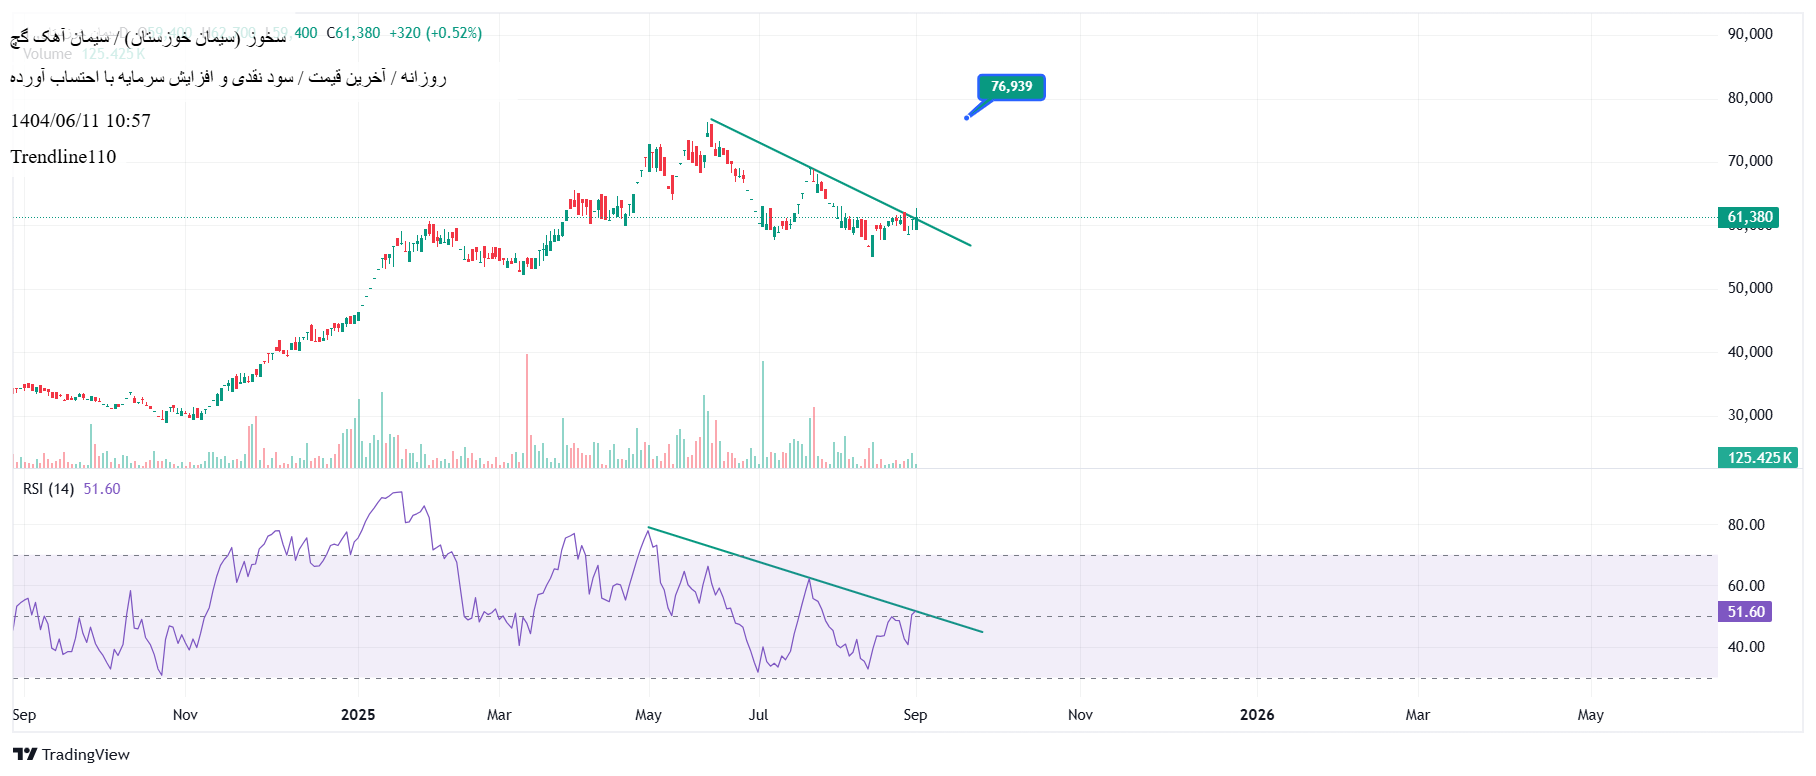Viewport: 1816px width, 776px height.
Task: Select the descending trendline on the price chart
Action: [840, 183]
